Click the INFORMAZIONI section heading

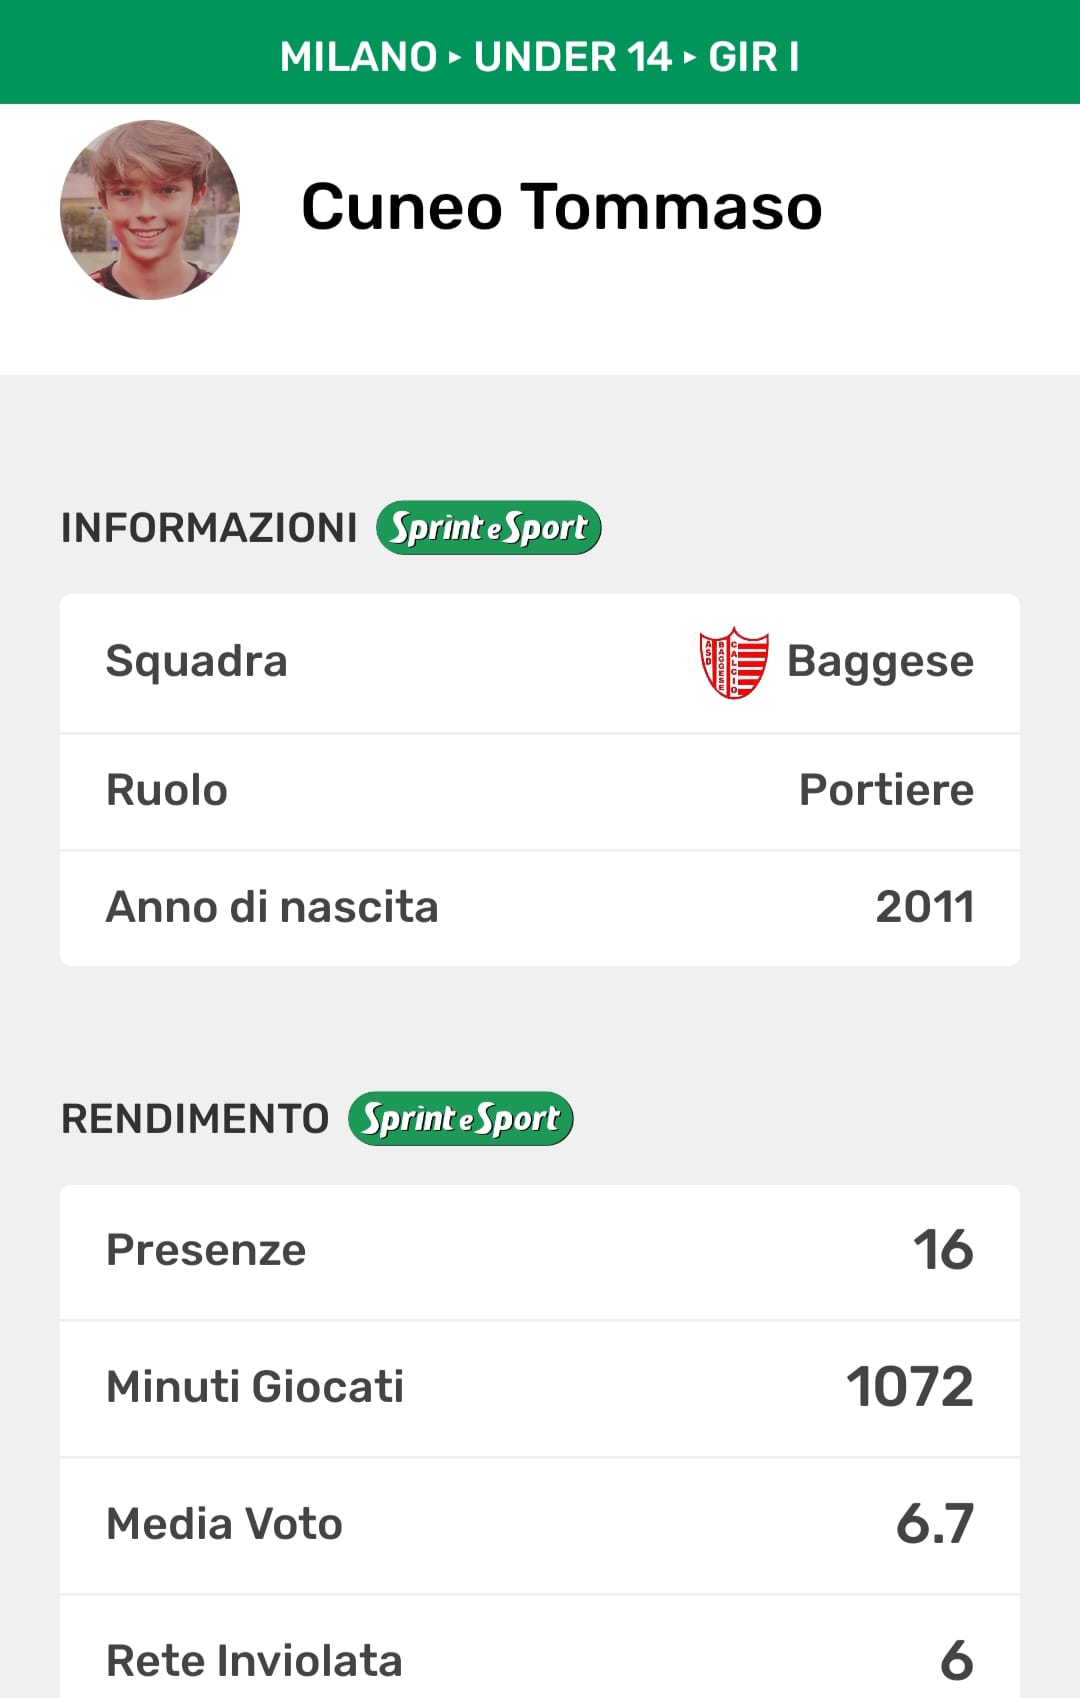click(x=209, y=528)
